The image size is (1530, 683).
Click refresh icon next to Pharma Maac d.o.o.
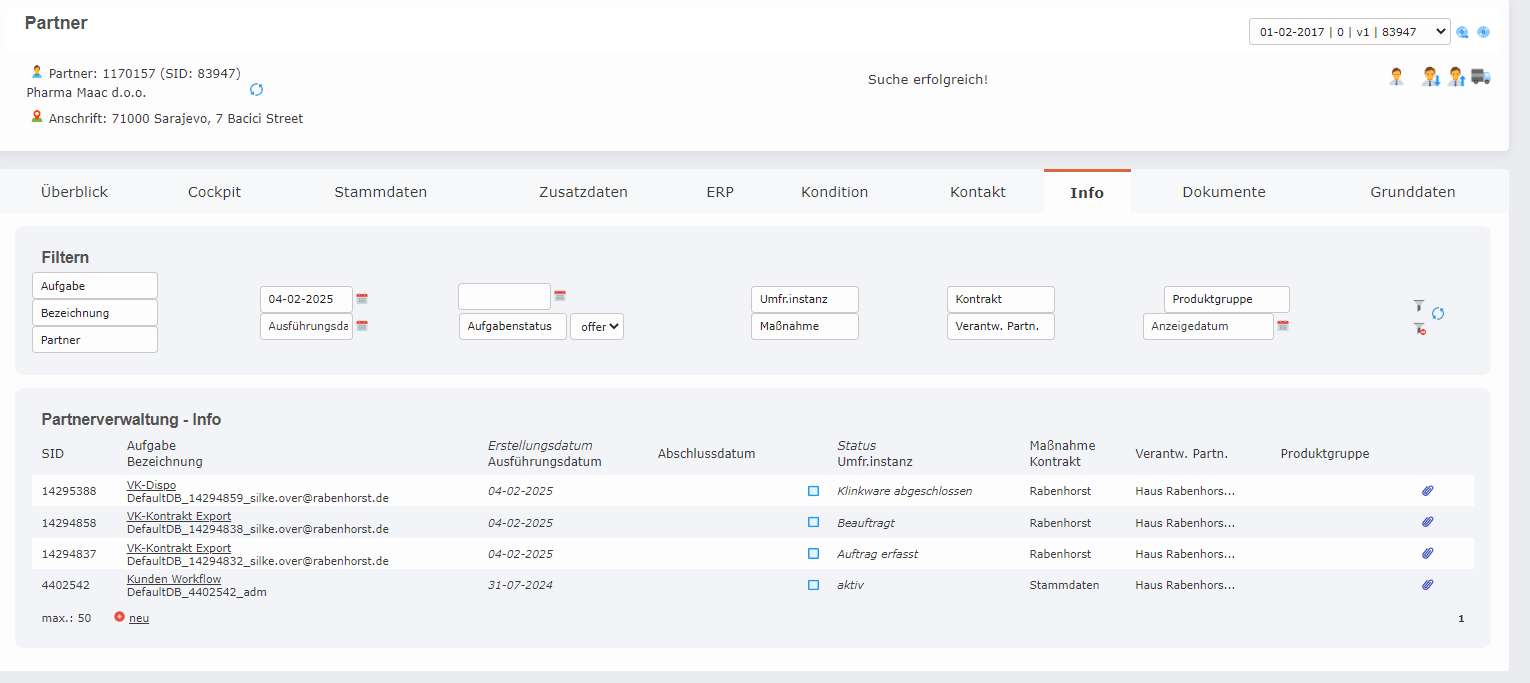[256, 90]
